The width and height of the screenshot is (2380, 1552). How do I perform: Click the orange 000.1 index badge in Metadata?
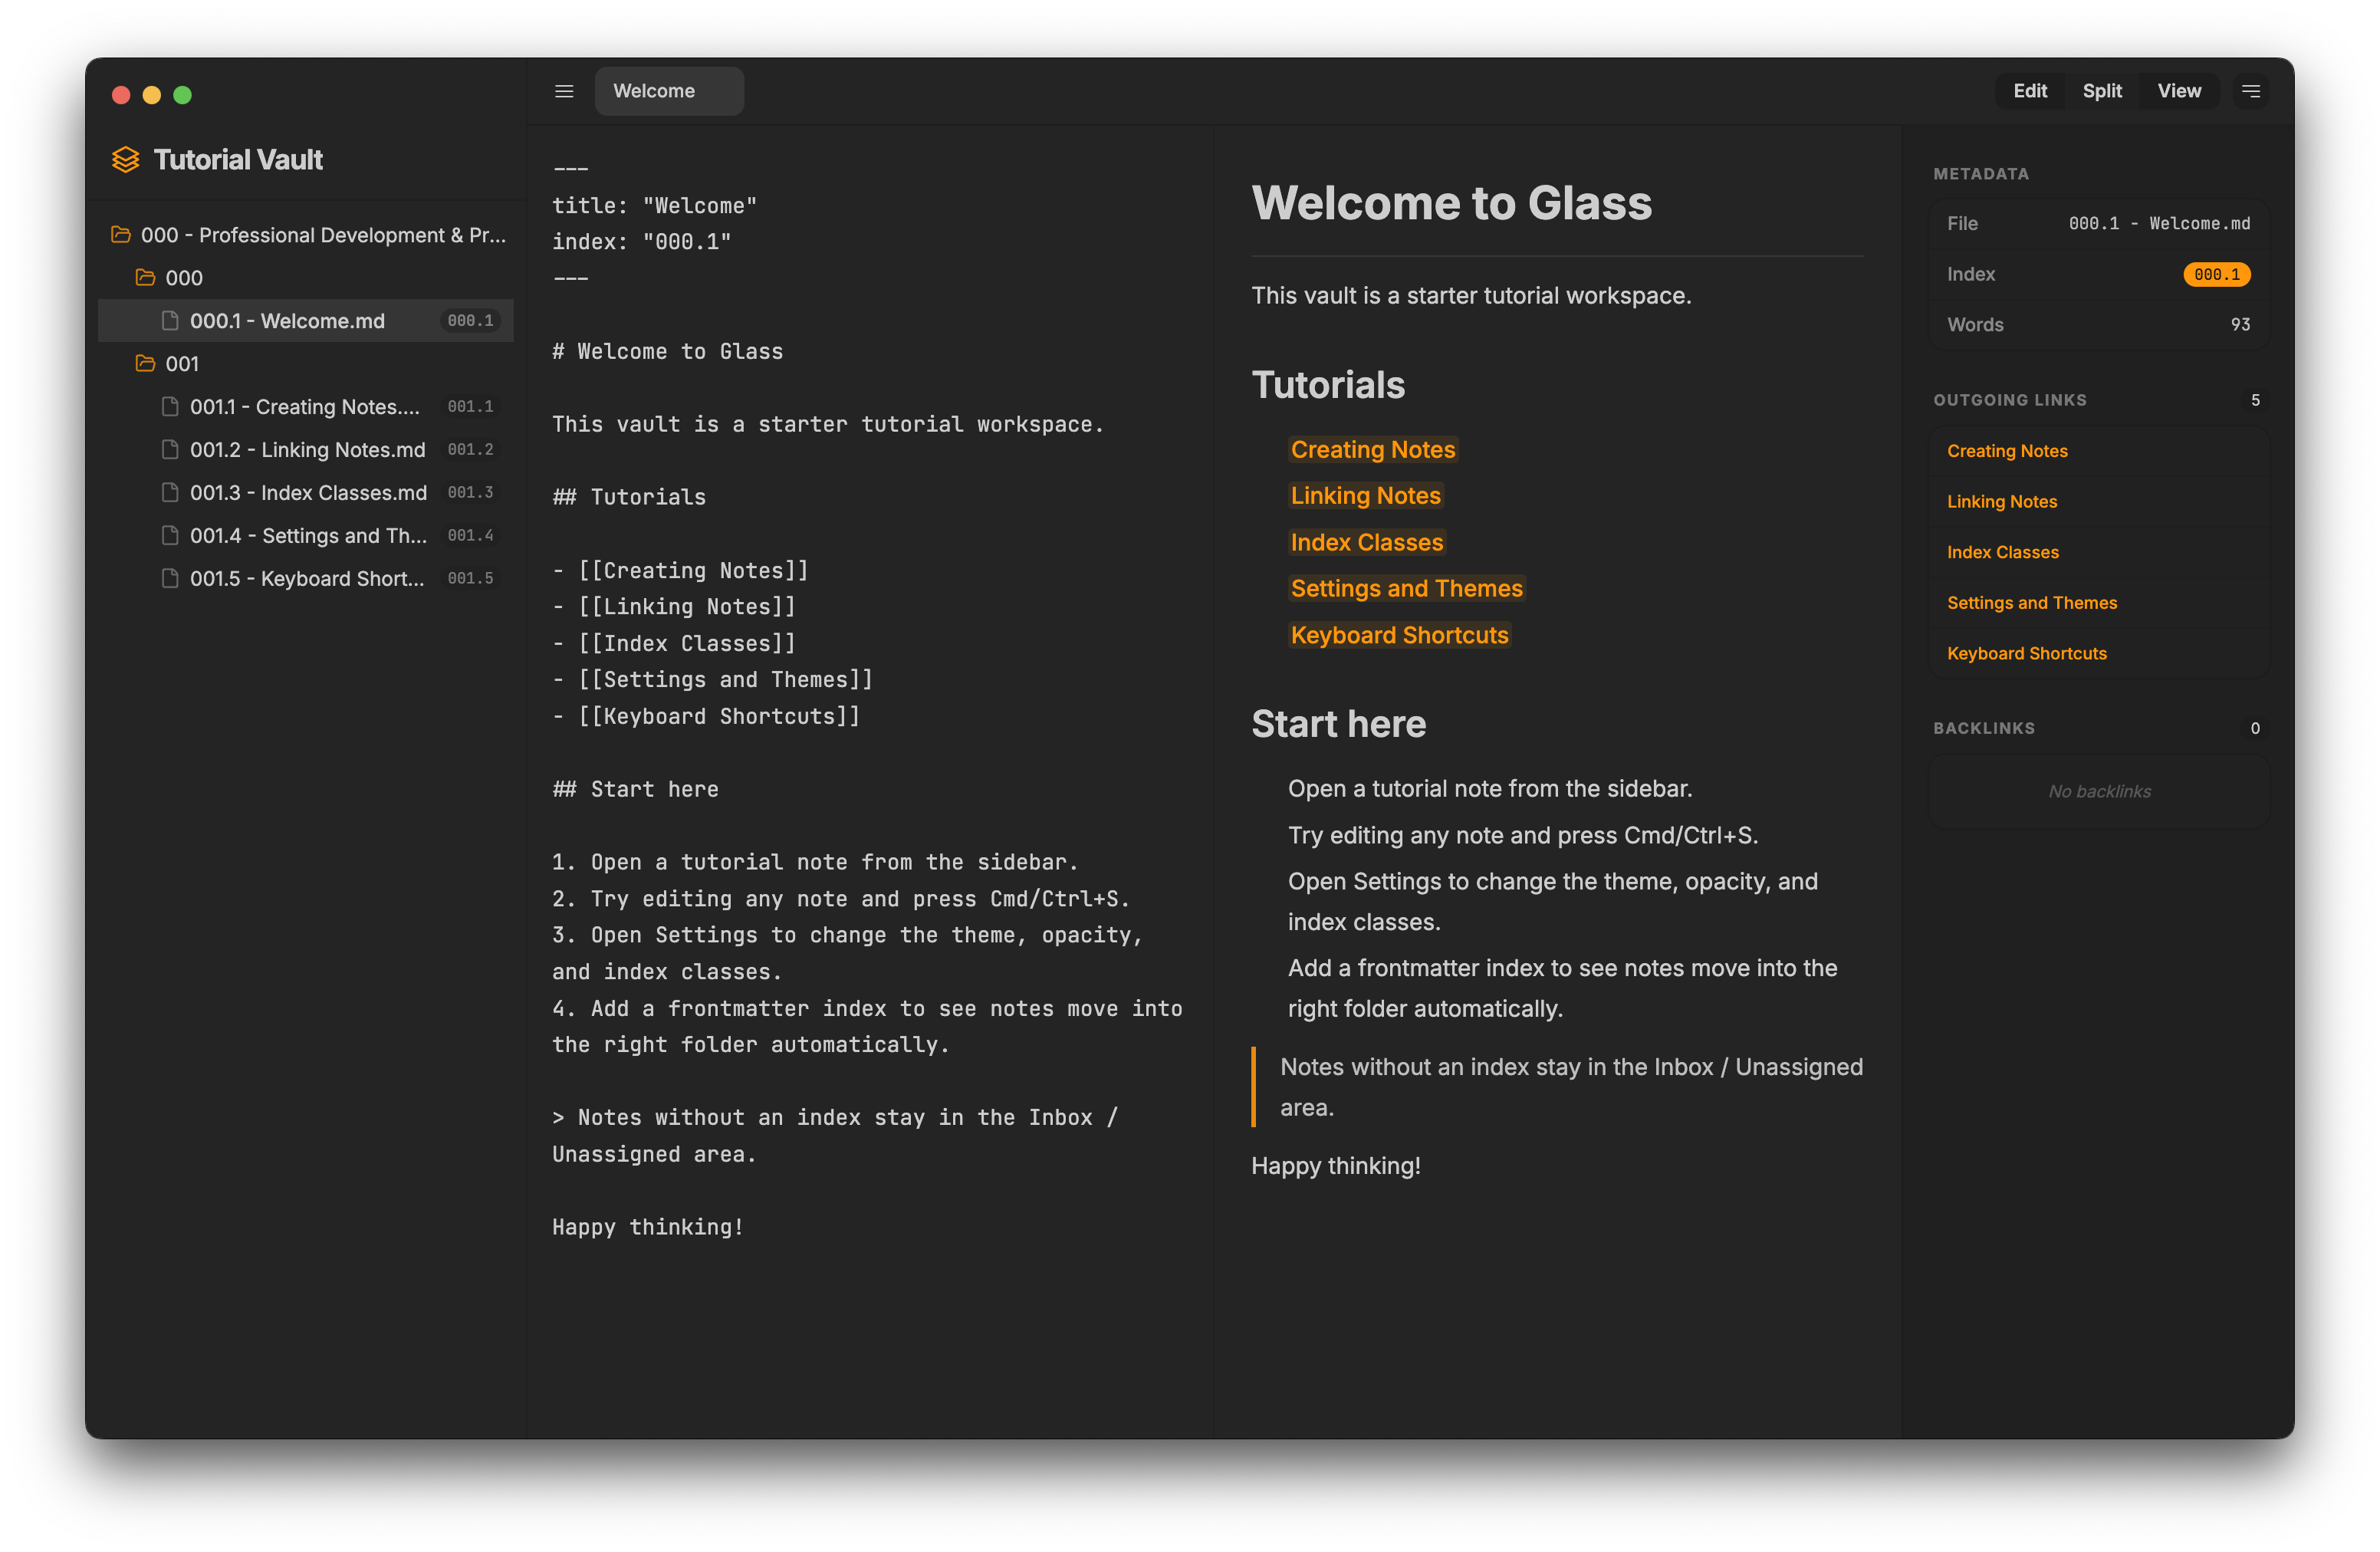[2216, 274]
